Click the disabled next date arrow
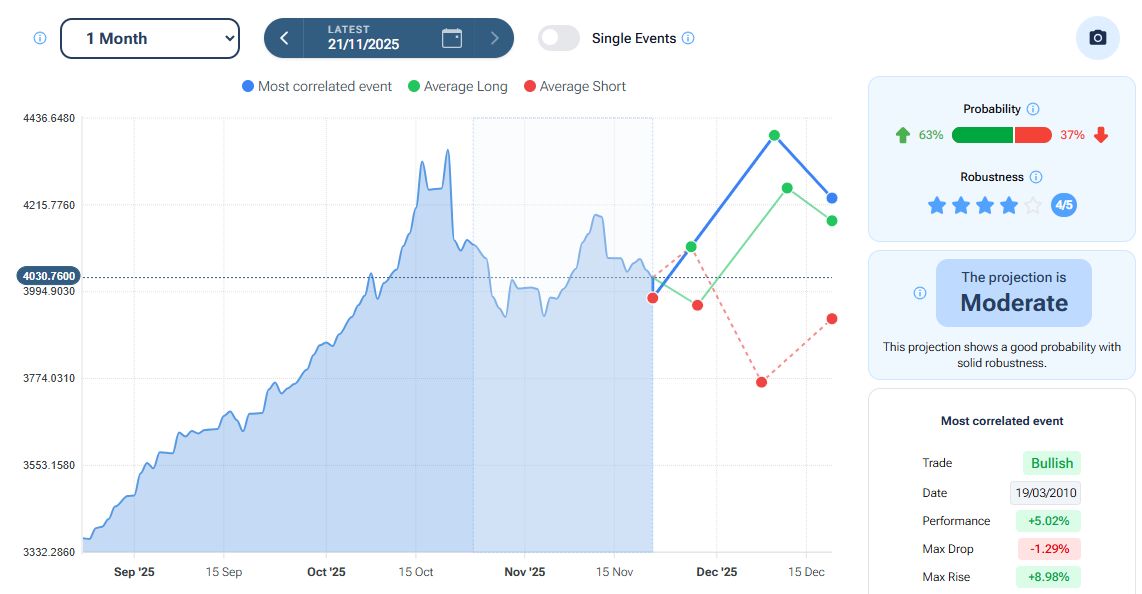1142x594 pixels. (494, 38)
